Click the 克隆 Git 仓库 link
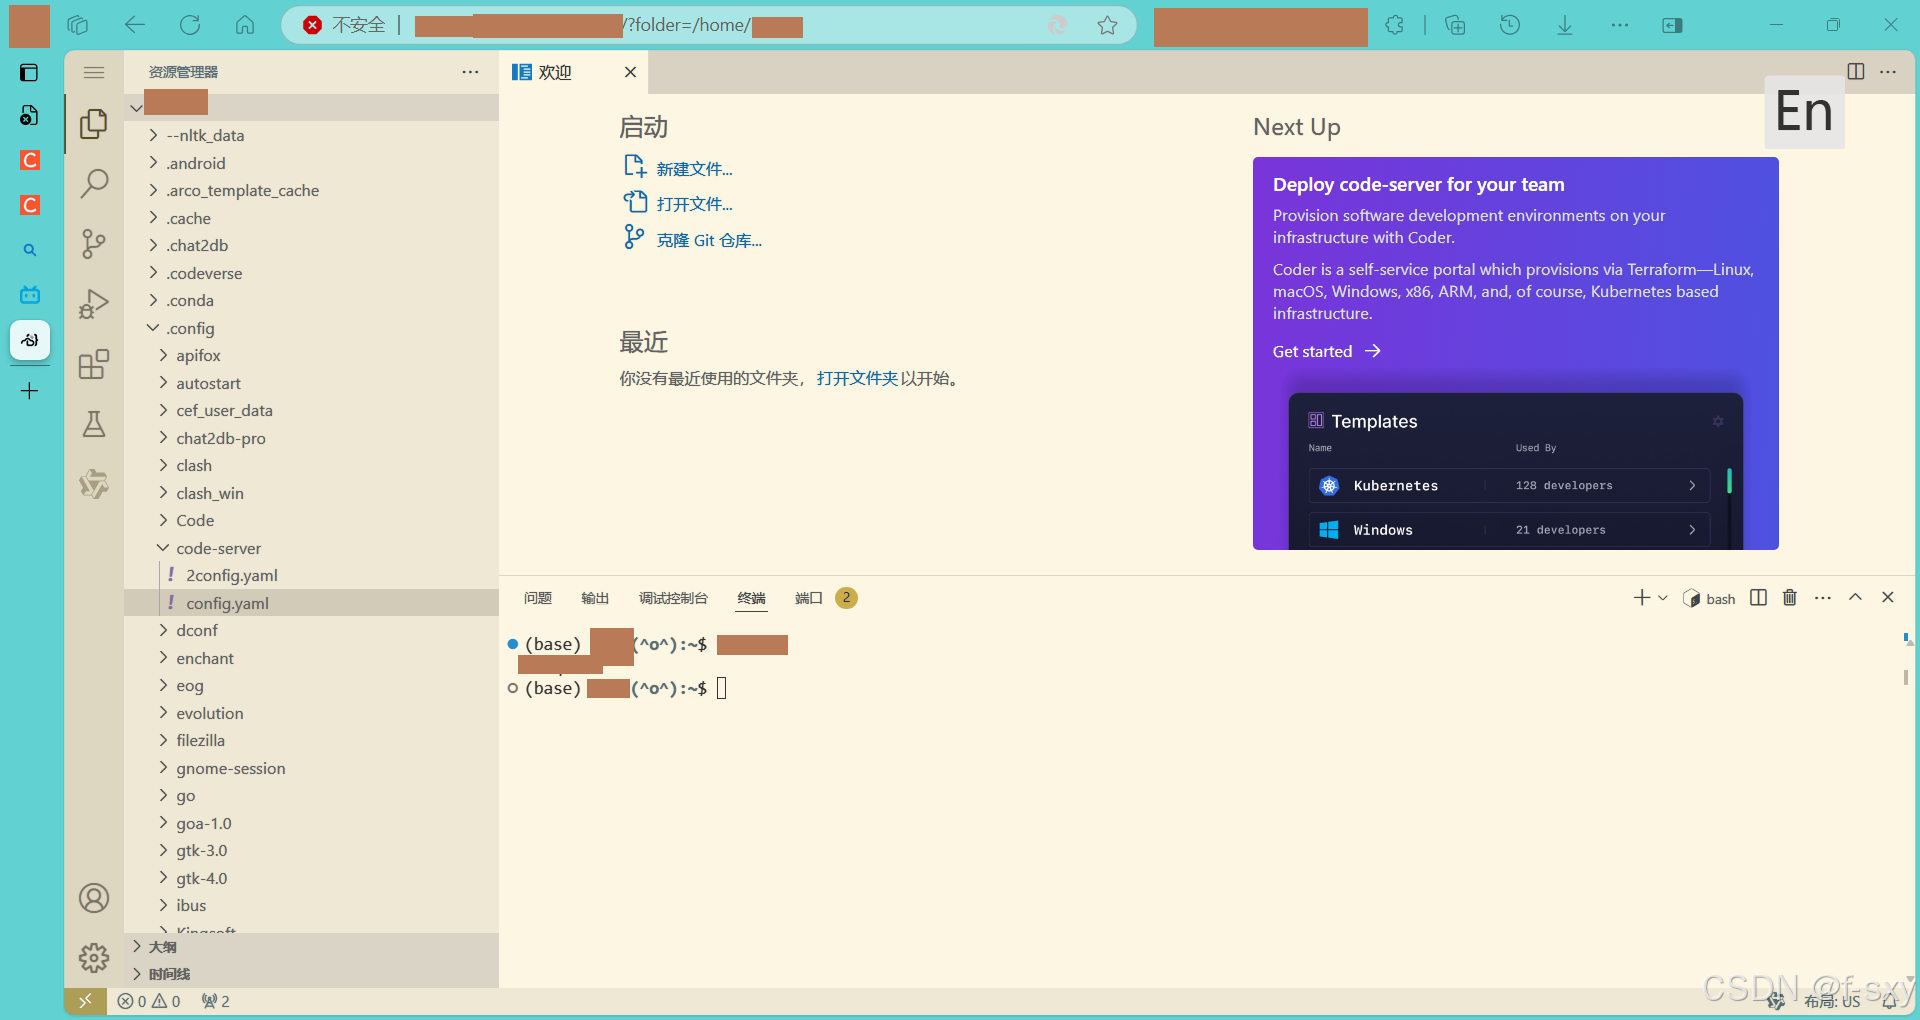The width and height of the screenshot is (1920, 1020). tap(707, 239)
